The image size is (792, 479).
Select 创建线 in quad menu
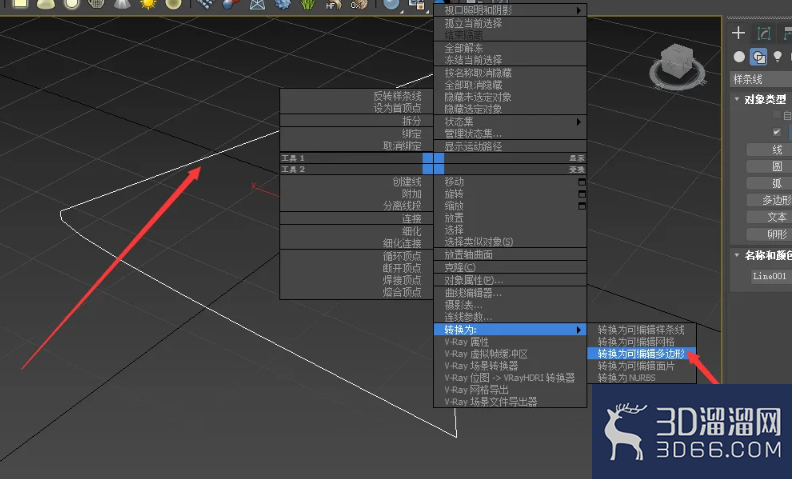(x=357, y=182)
